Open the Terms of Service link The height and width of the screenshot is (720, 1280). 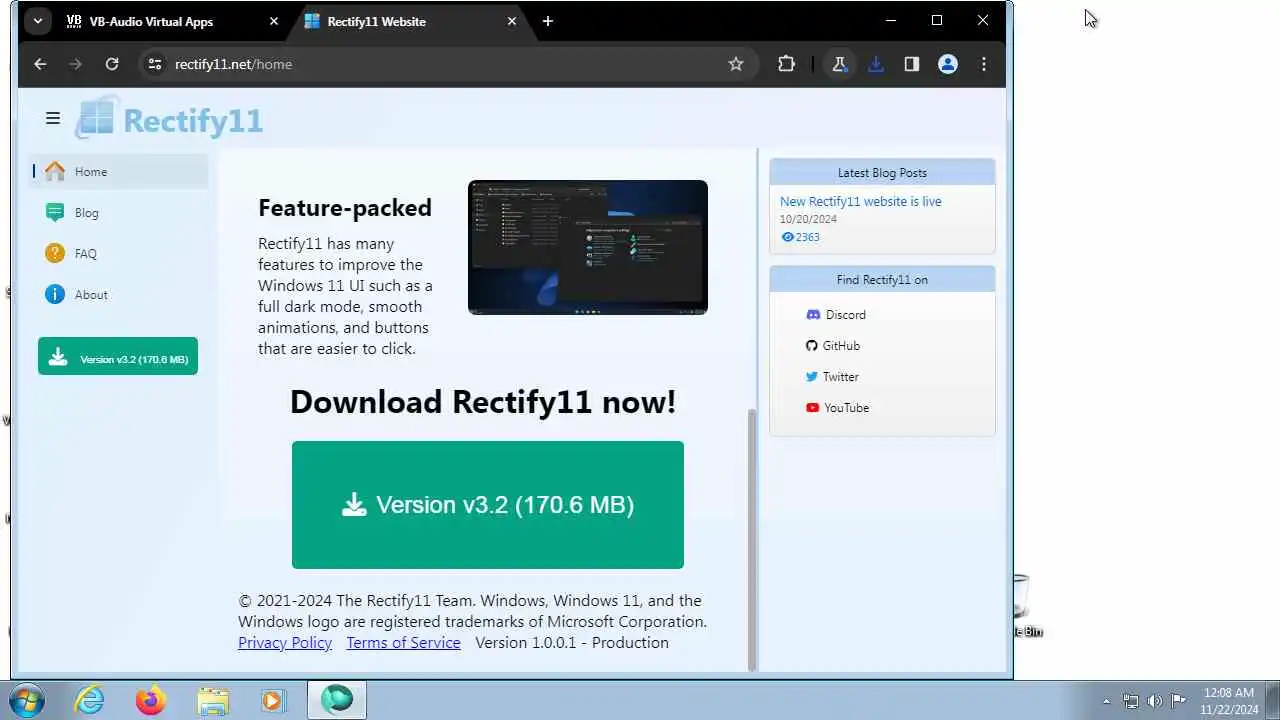click(403, 643)
